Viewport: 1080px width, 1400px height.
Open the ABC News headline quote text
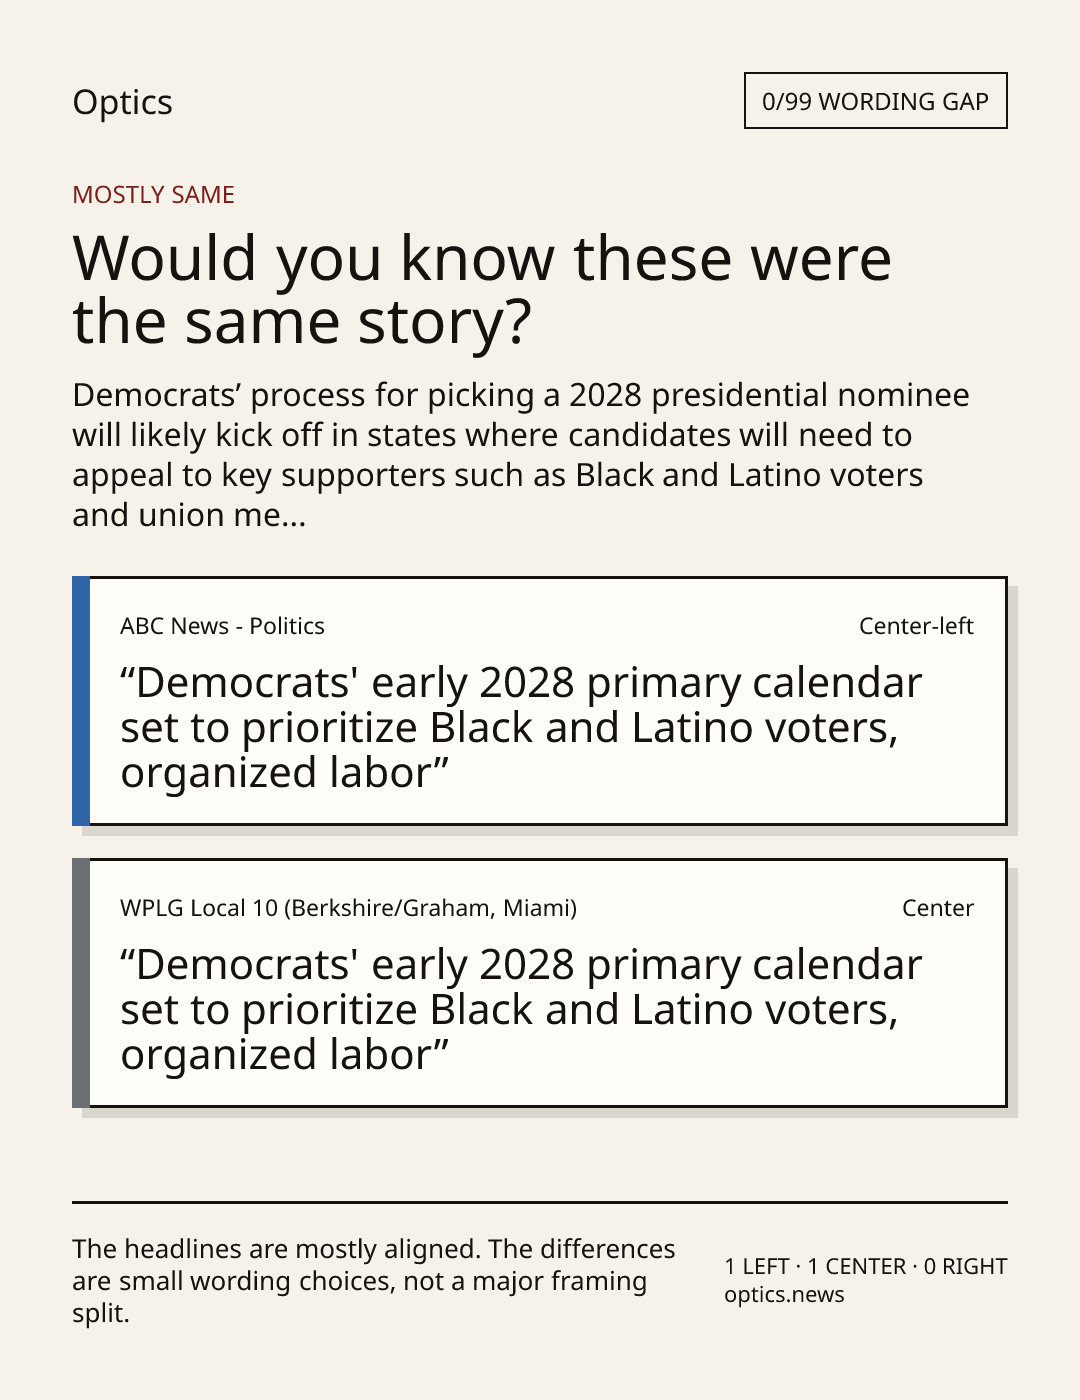click(x=521, y=728)
